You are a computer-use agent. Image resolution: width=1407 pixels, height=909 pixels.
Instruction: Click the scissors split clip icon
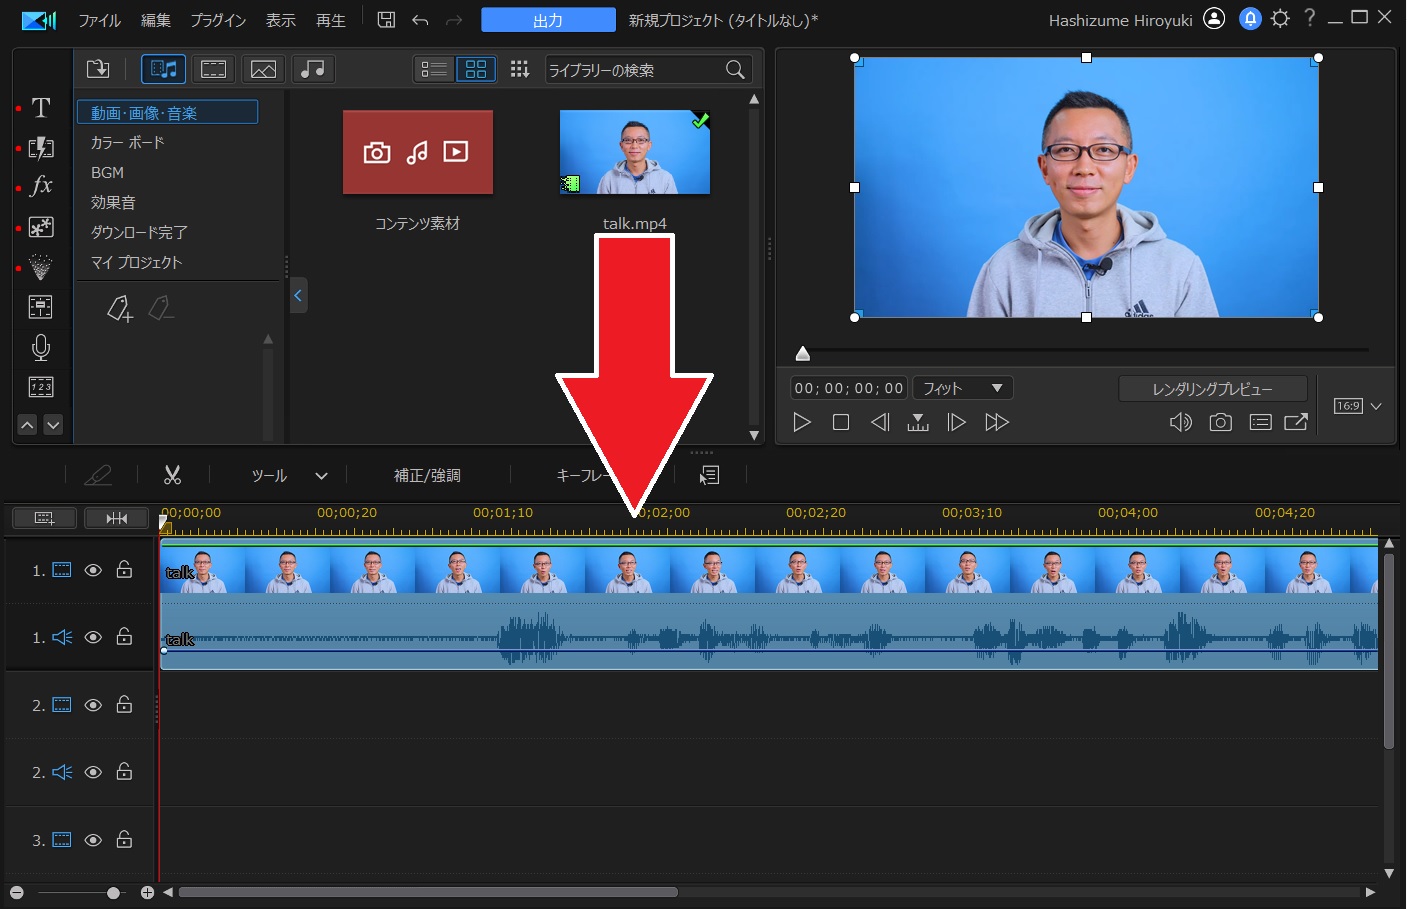point(173,475)
